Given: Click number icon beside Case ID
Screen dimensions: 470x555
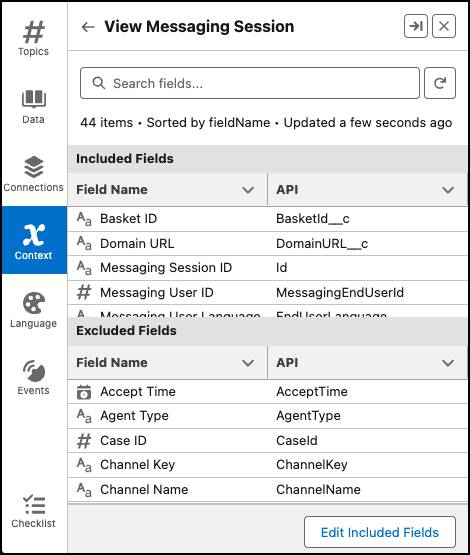Looking at the screenshot, I should pos(84,441).
